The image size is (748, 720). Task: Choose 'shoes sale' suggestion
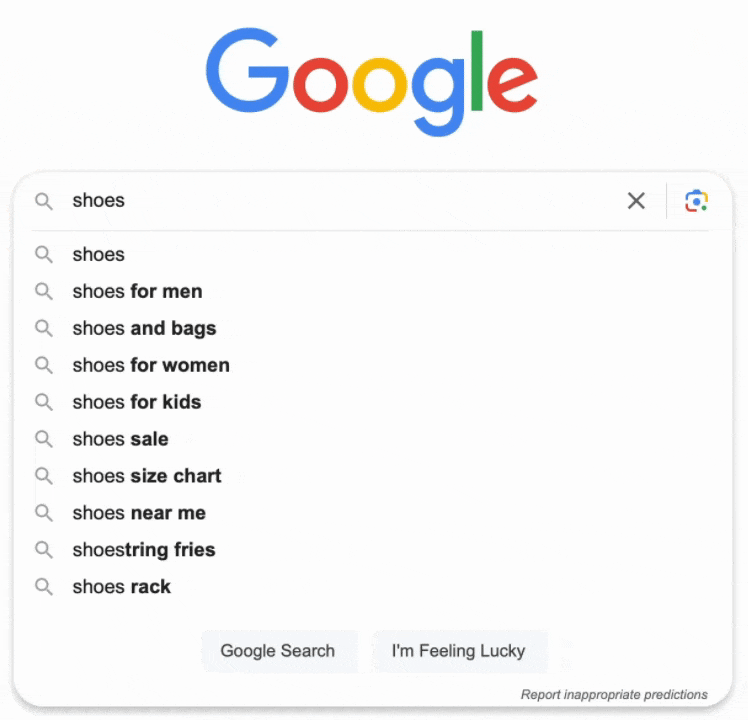click(x=373, y=439)
